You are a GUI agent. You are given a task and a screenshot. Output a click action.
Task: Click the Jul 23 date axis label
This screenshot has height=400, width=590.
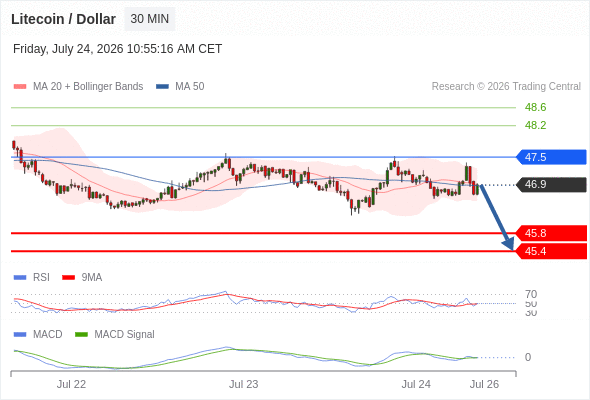pos(244,385)
